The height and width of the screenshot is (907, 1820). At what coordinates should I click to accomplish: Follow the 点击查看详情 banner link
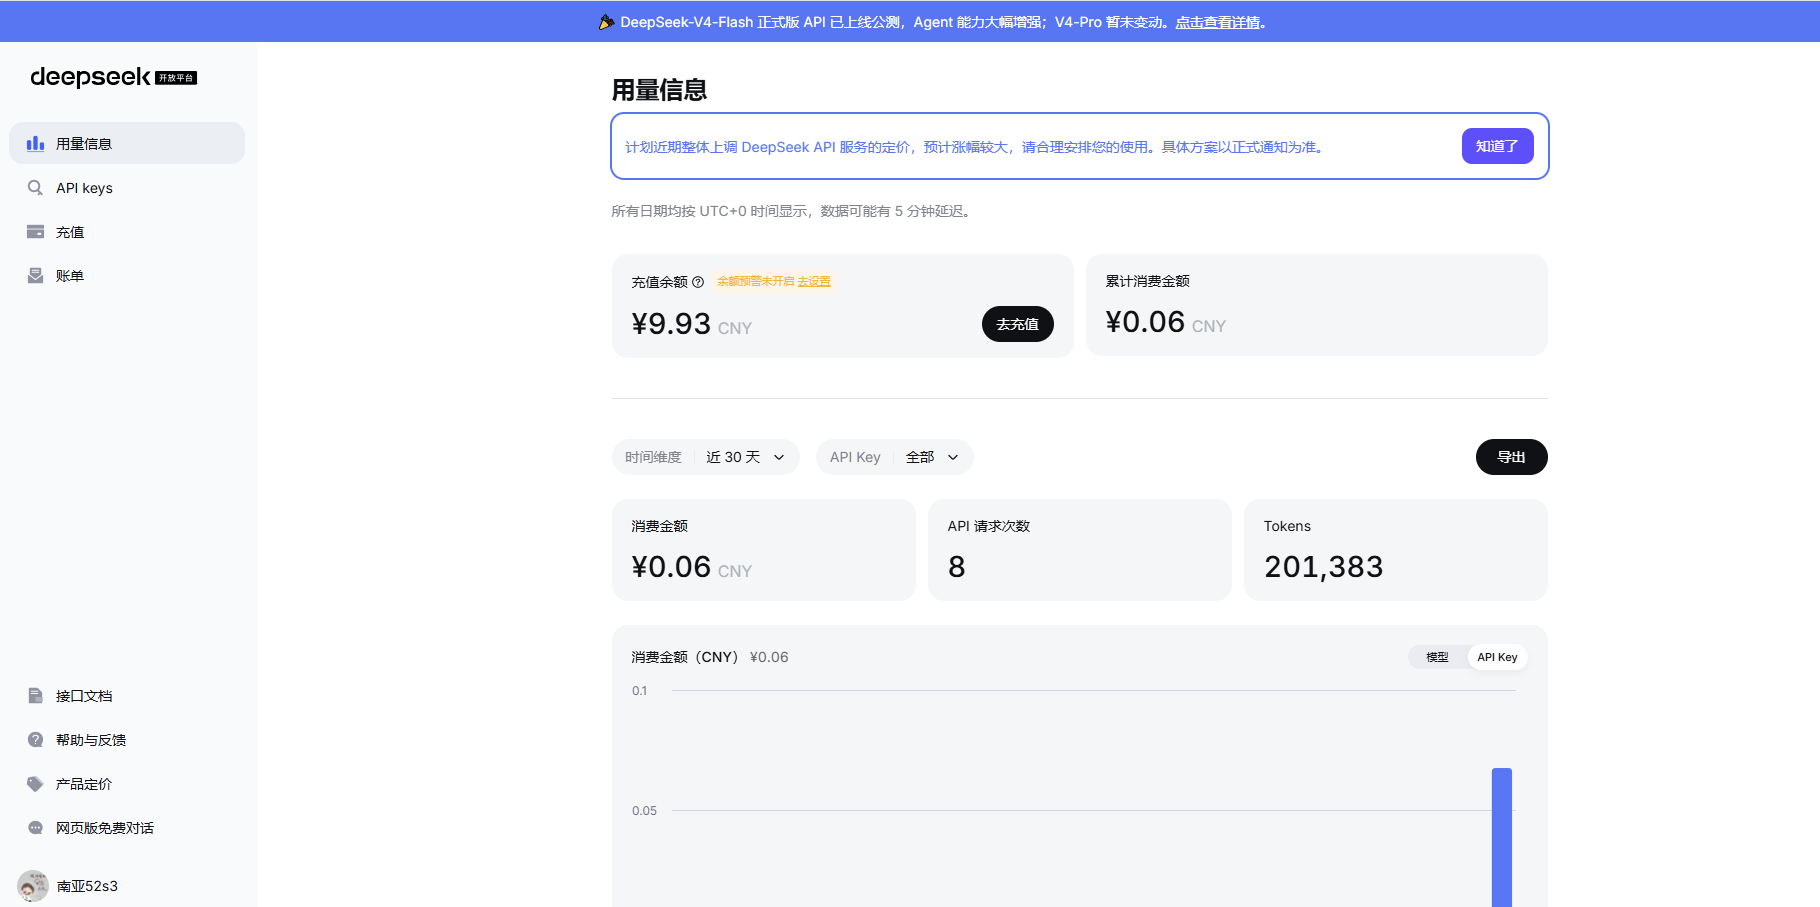1218,22
